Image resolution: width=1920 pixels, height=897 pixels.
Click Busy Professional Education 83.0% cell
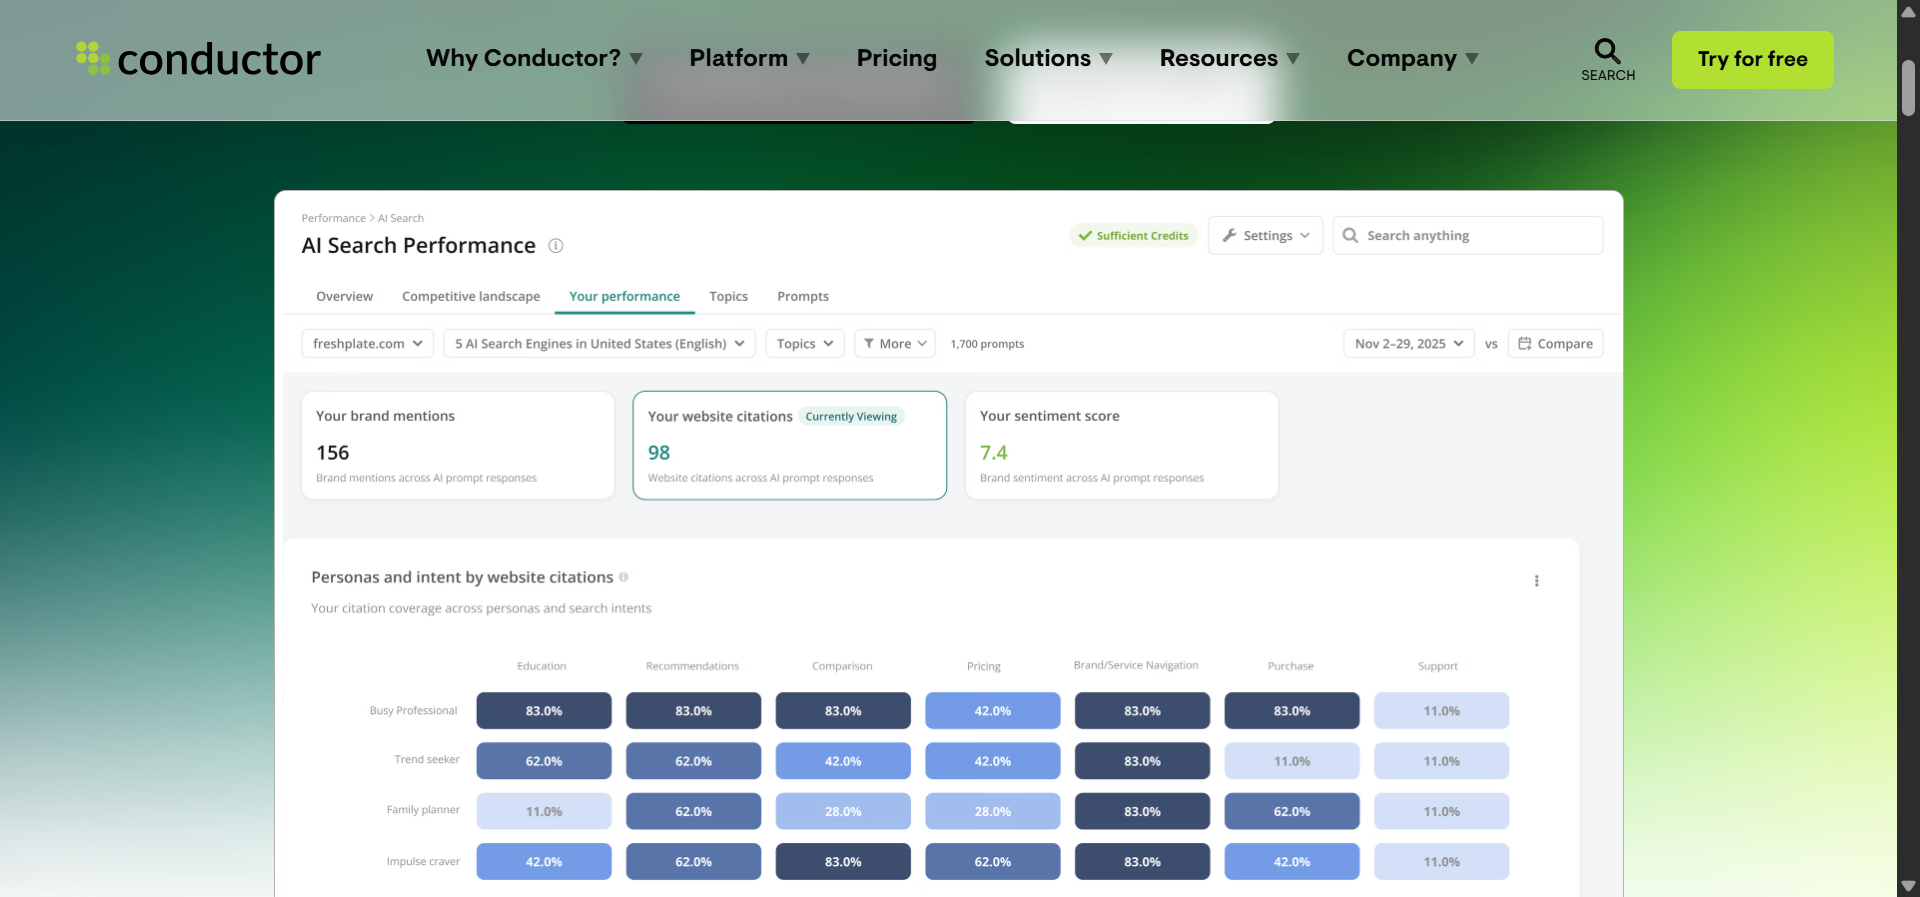tap(544, 711)
